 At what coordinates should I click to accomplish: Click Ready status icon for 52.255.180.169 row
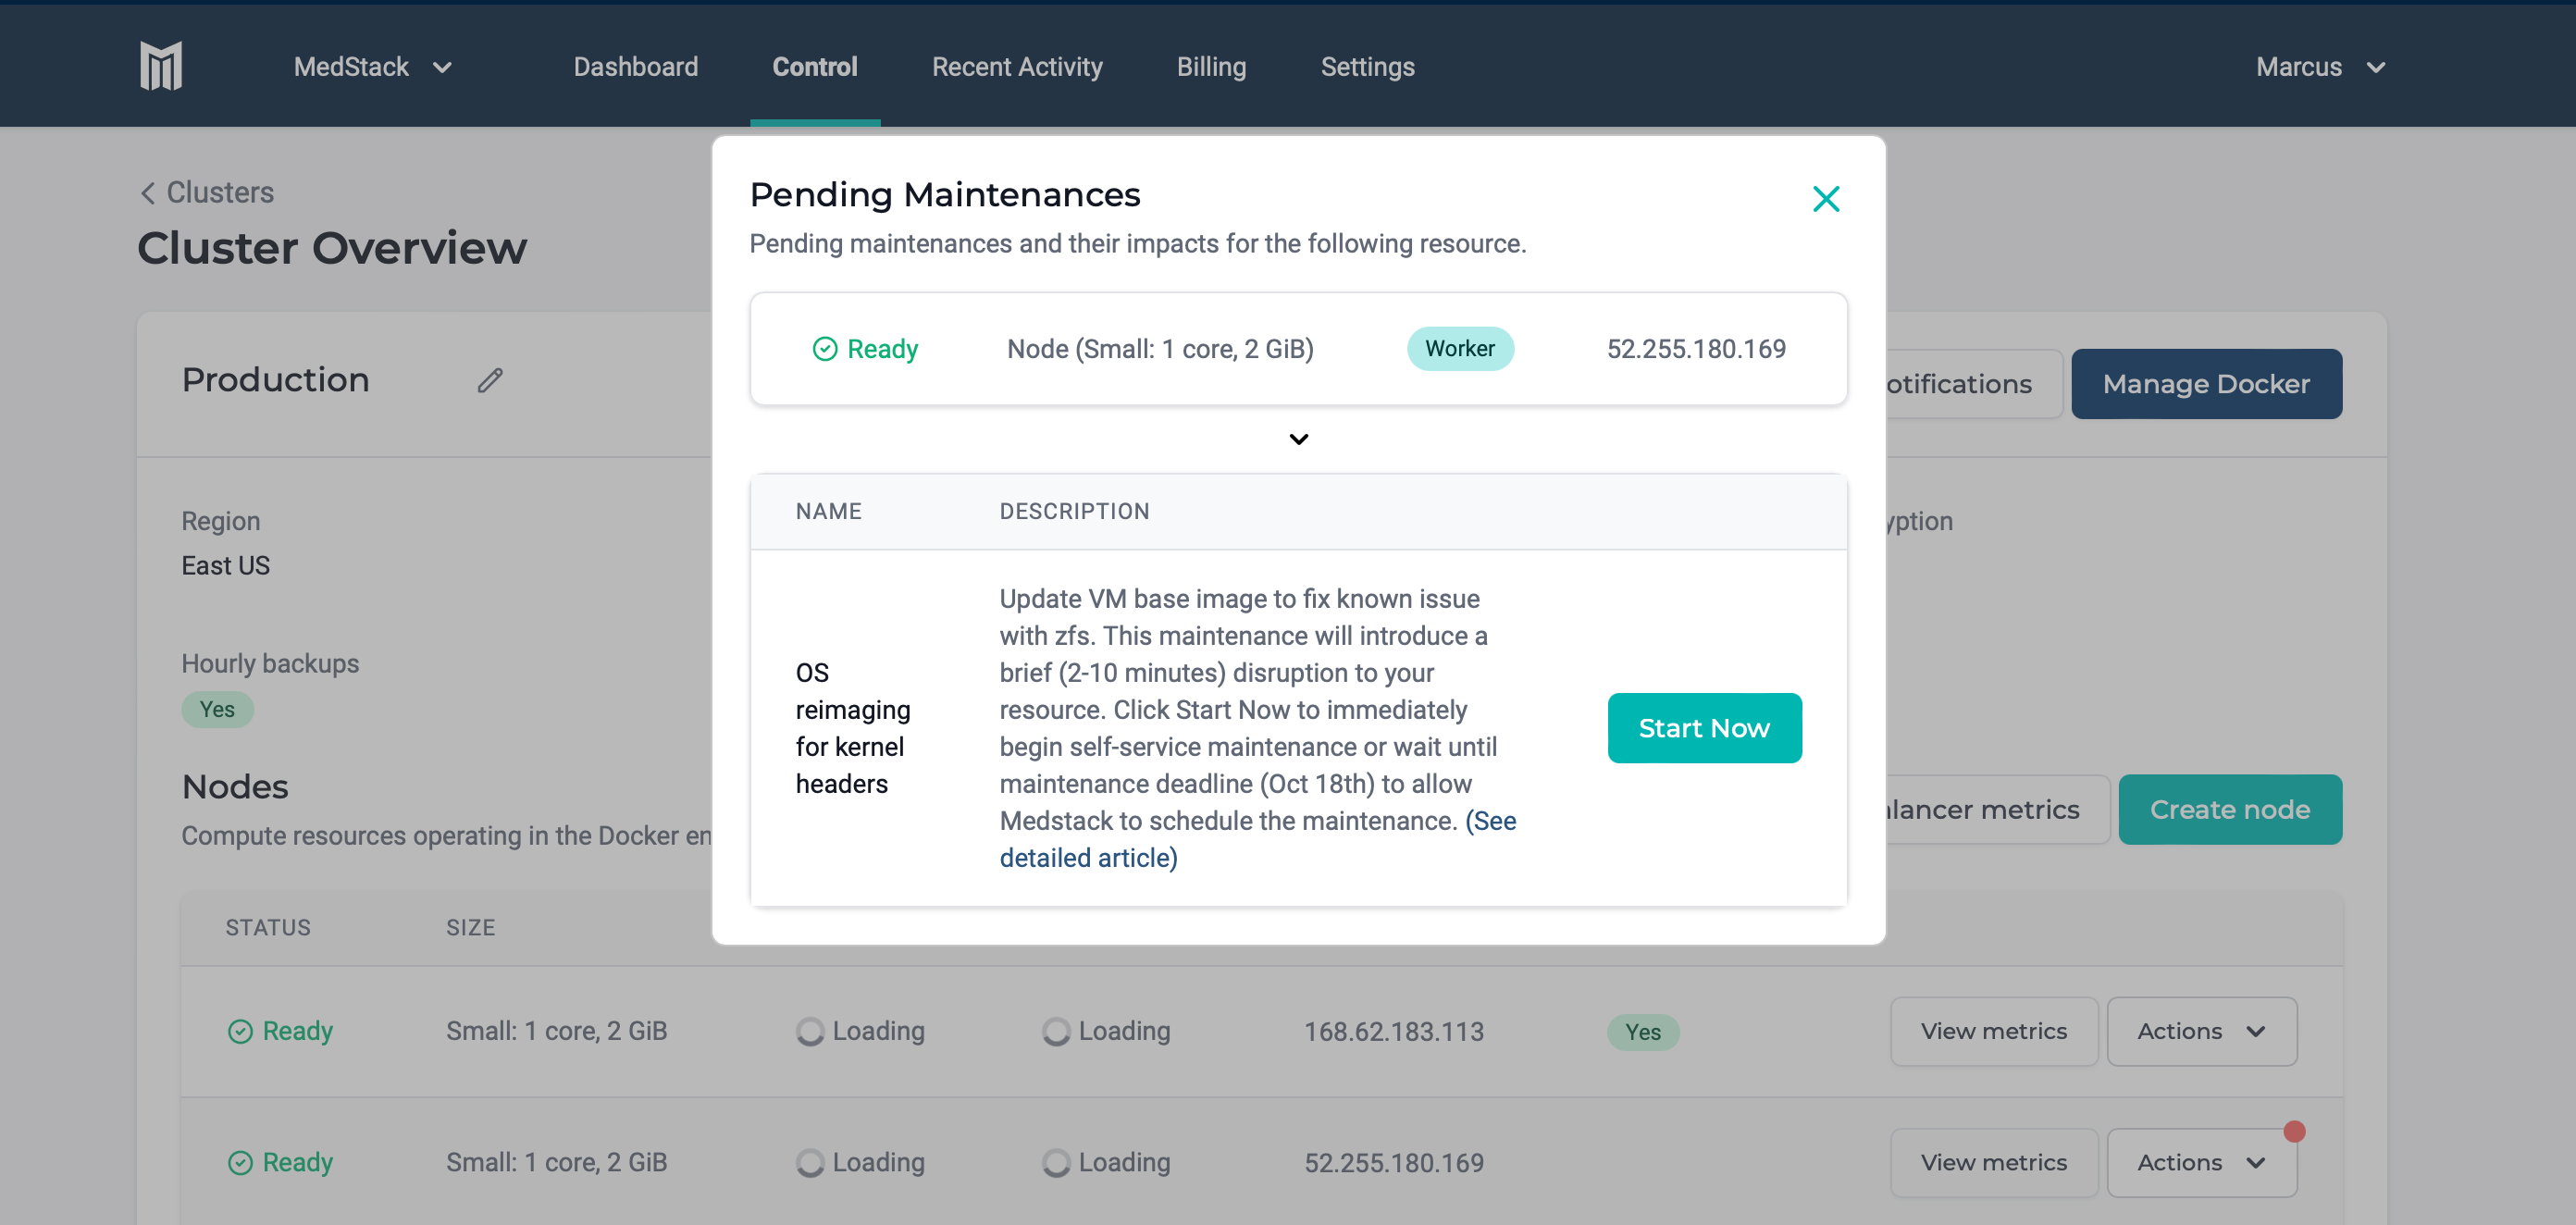point(240,1162)
